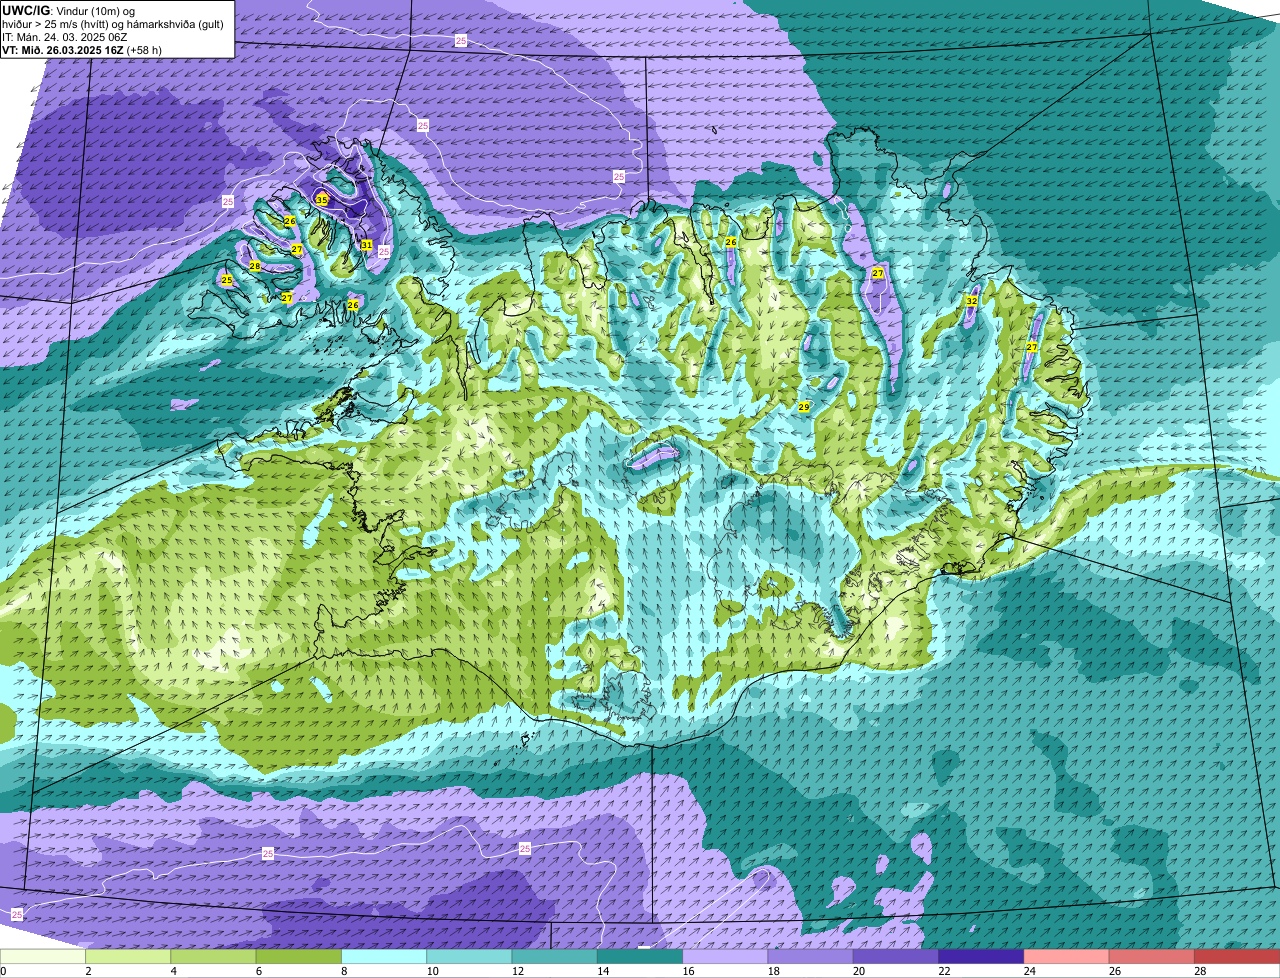Image resolution: width=1280 pixels, height=978 pixels.
Task: Click the 0–2 m/s palest yellow legend swatch
Action: pos(43,956)
